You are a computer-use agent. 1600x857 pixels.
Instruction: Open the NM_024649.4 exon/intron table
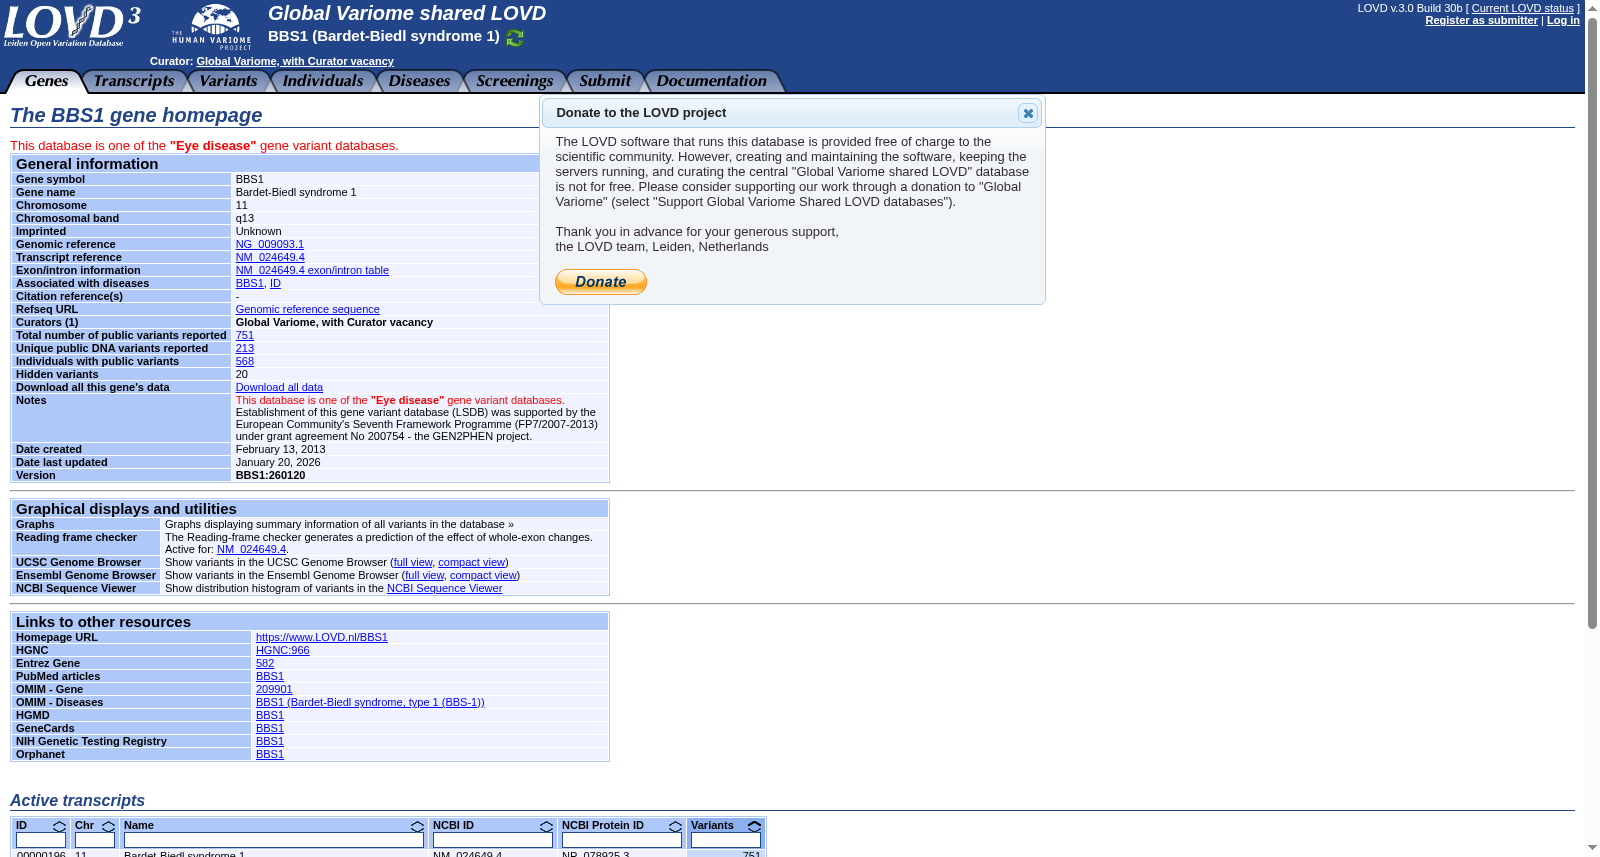point(312,270)
